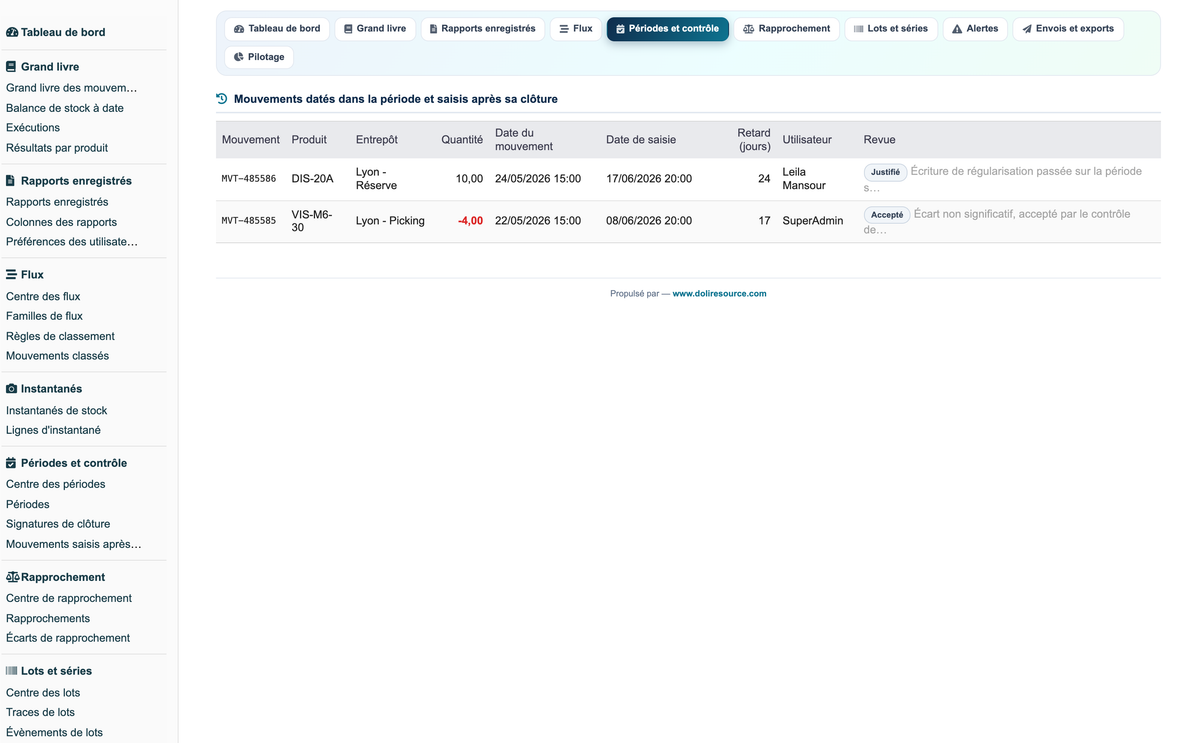1200x743 pixels.
Task: Go to Exécutions in sidebar
Action: [x=33, y=128]
